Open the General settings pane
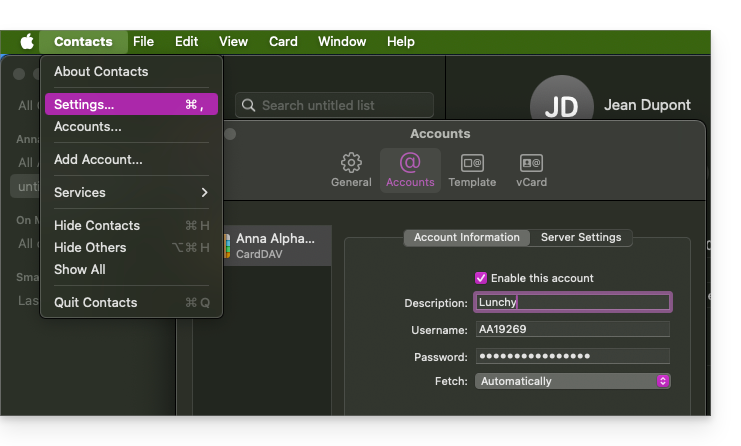Viewport: 741px width, 446px height. [351, 169]
